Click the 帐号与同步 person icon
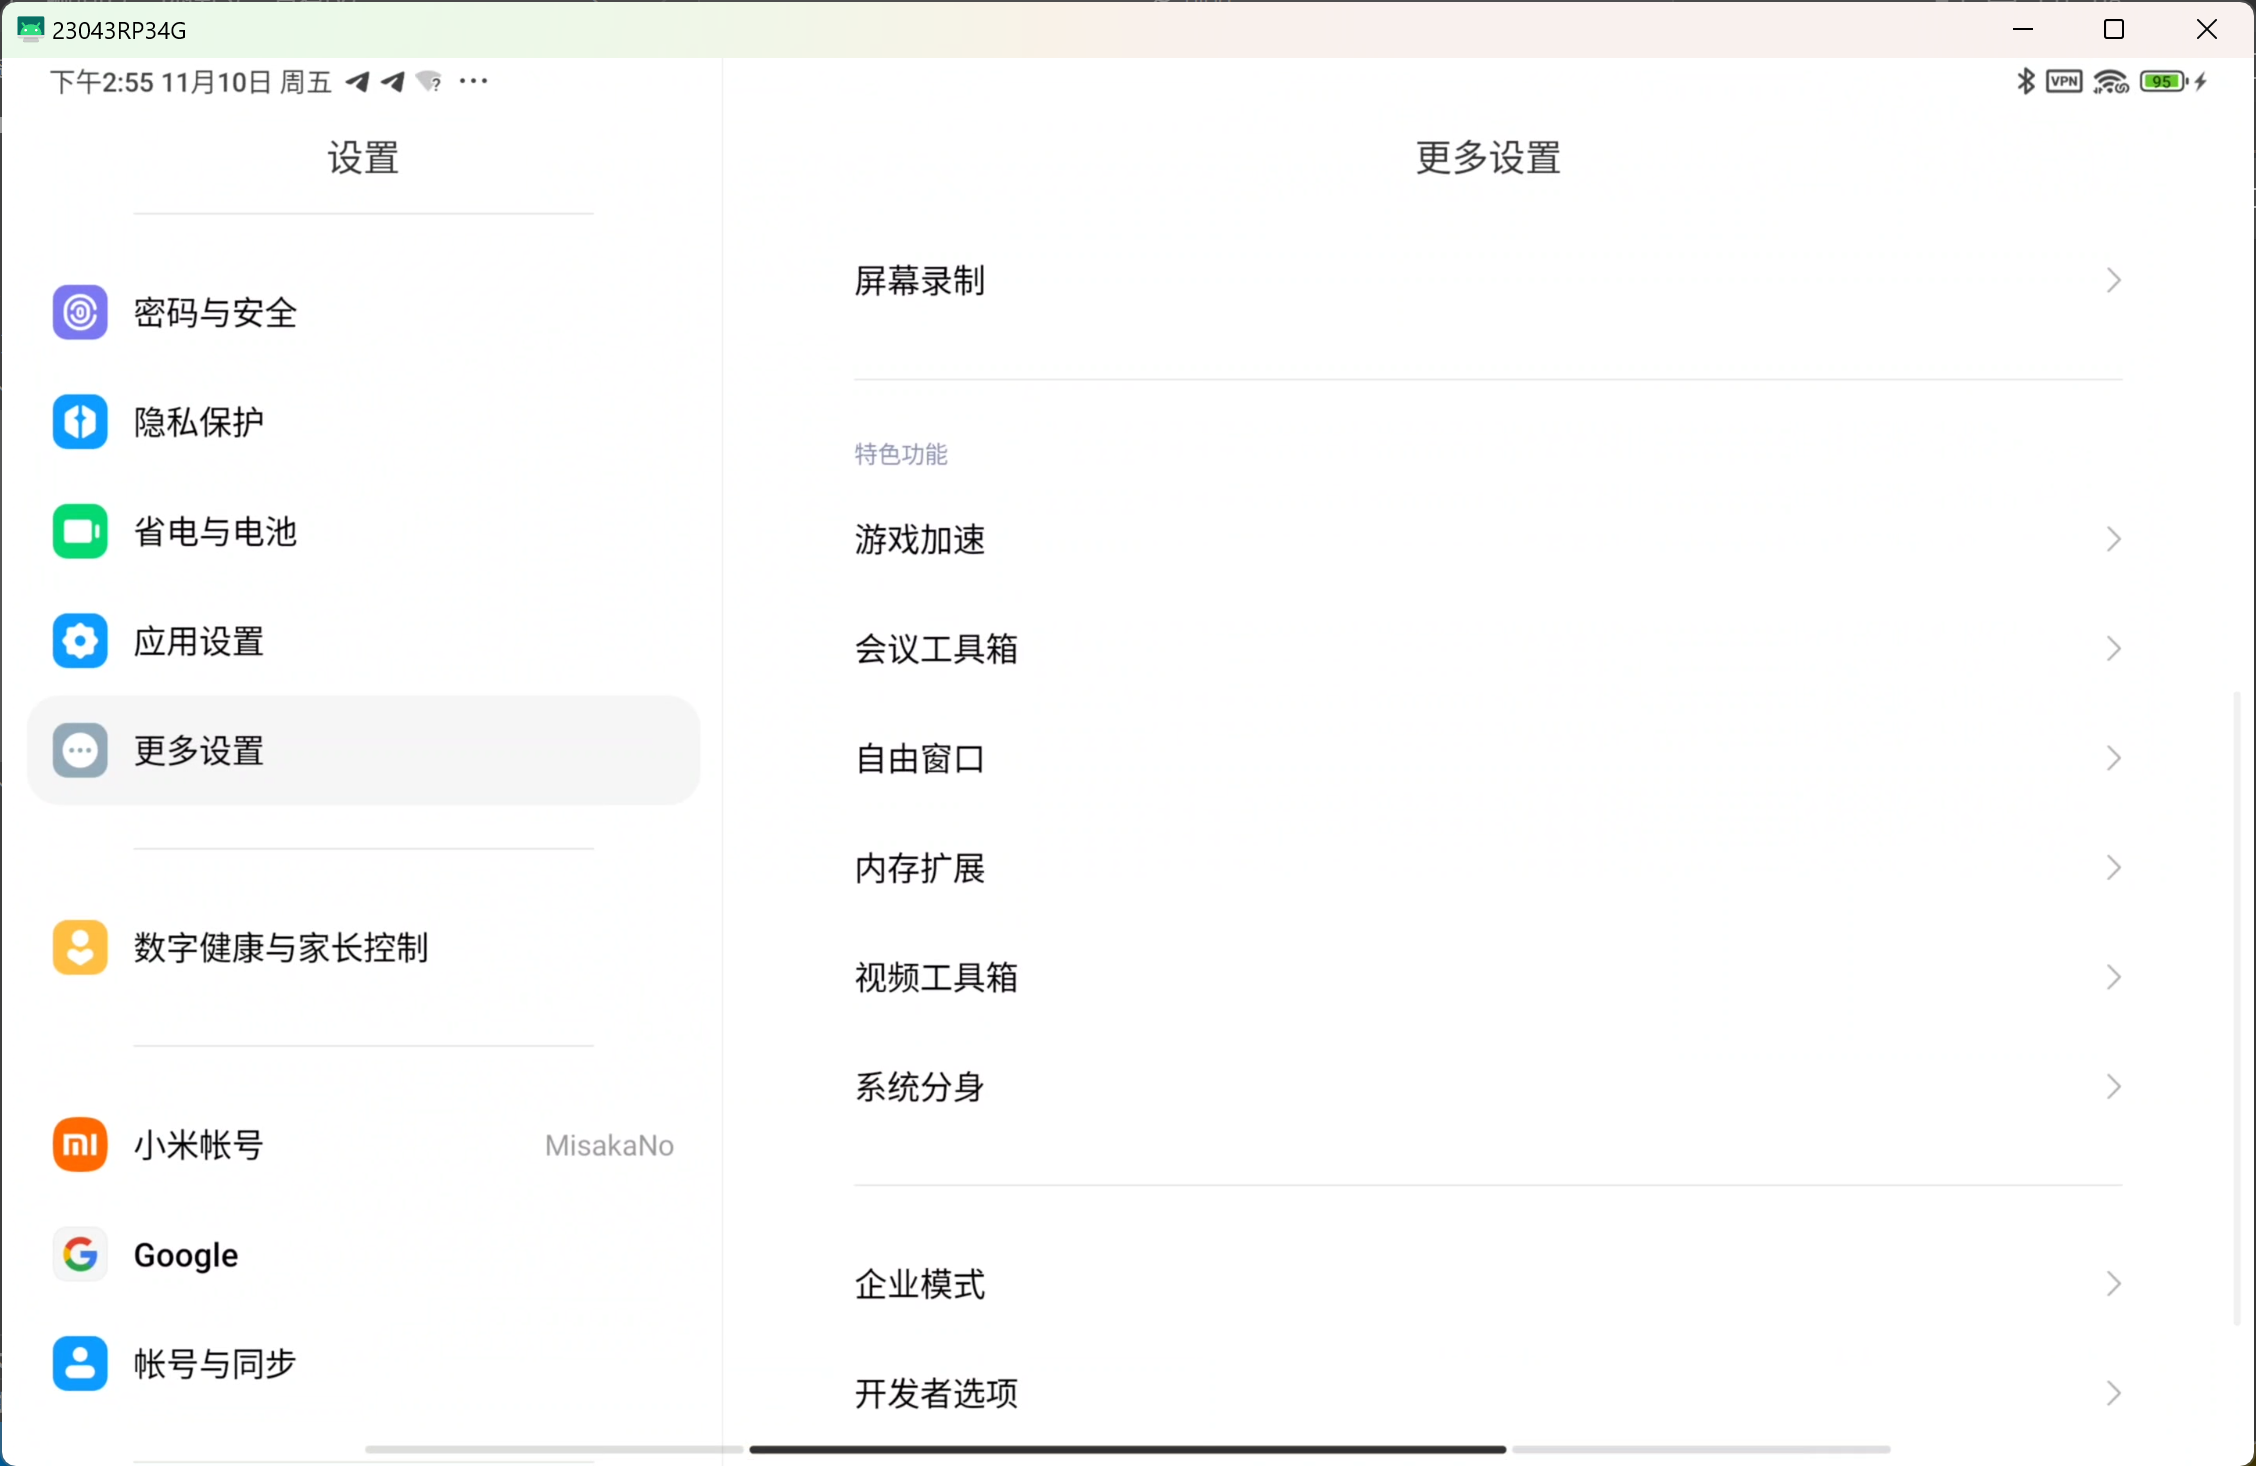The height and width of the screenshot is (1466, 2256). (x=80, y=1363)
